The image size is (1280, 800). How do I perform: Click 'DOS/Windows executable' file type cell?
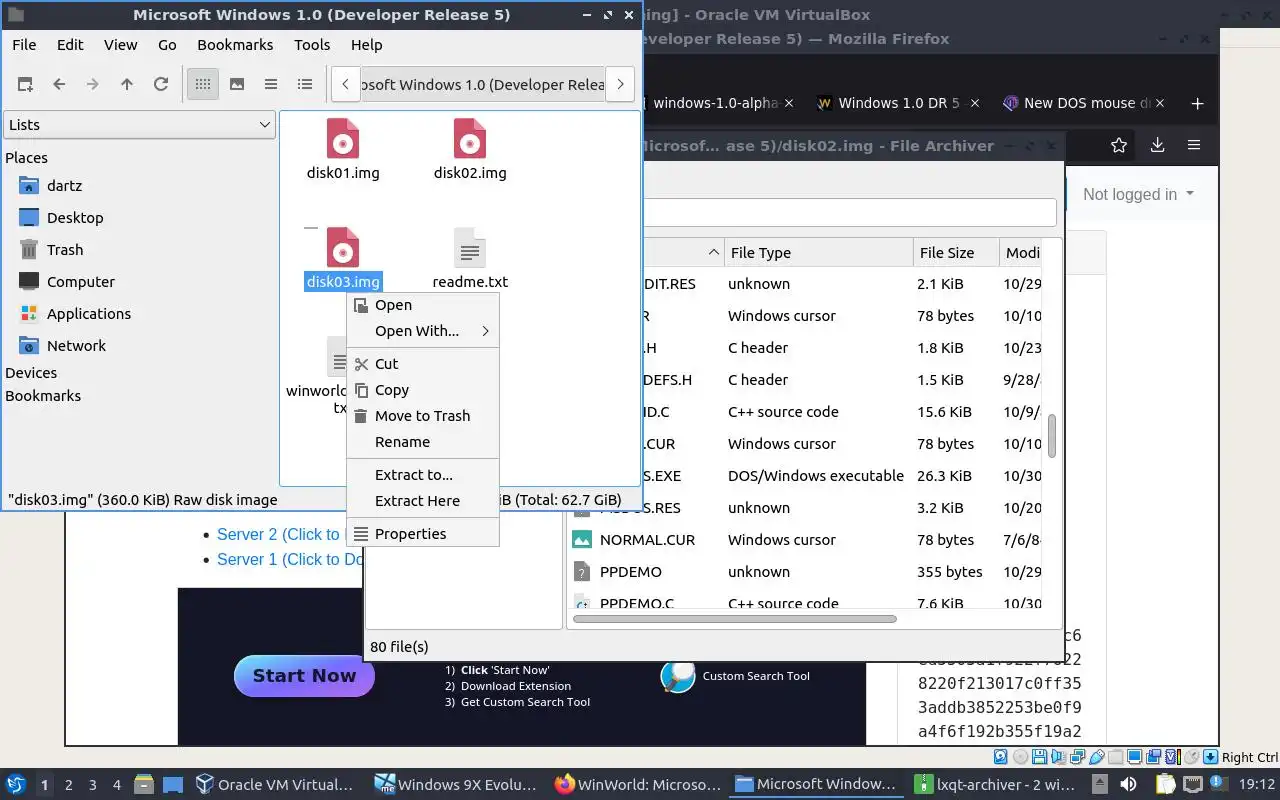816,476
